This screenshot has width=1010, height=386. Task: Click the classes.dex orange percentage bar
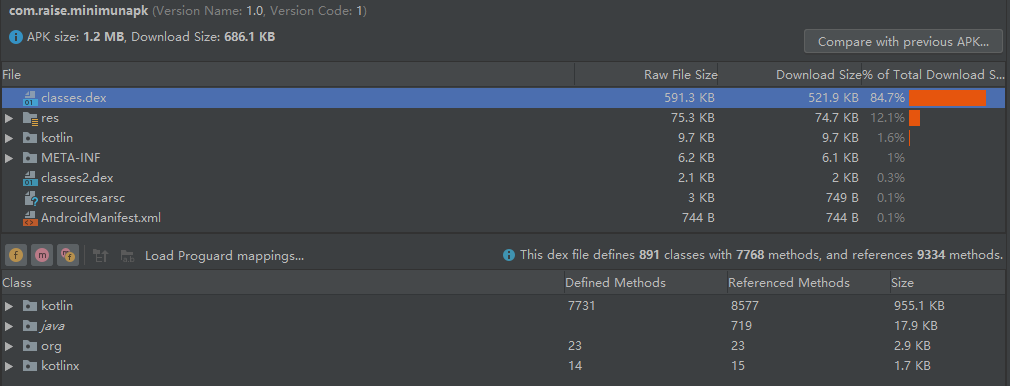point(948,98)
